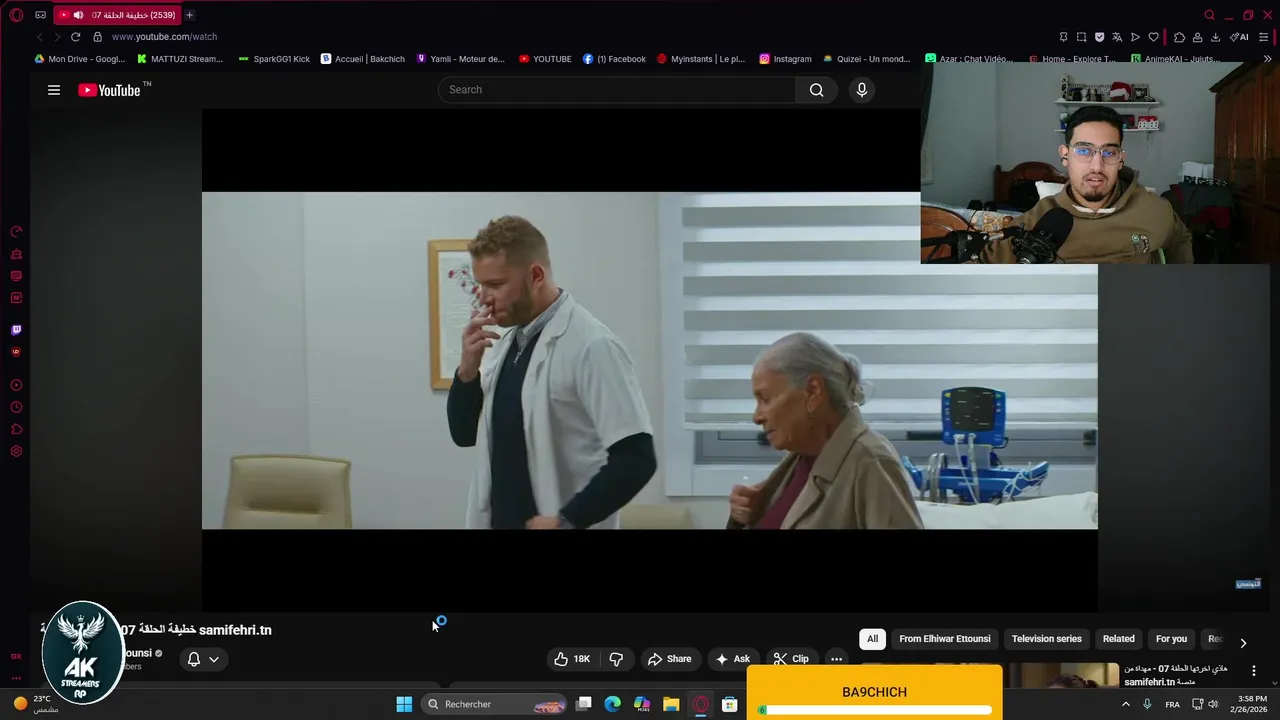1280x720 pixels.
Task: Open notification bell dropdown for channel
Action: (x=203, y=659)
